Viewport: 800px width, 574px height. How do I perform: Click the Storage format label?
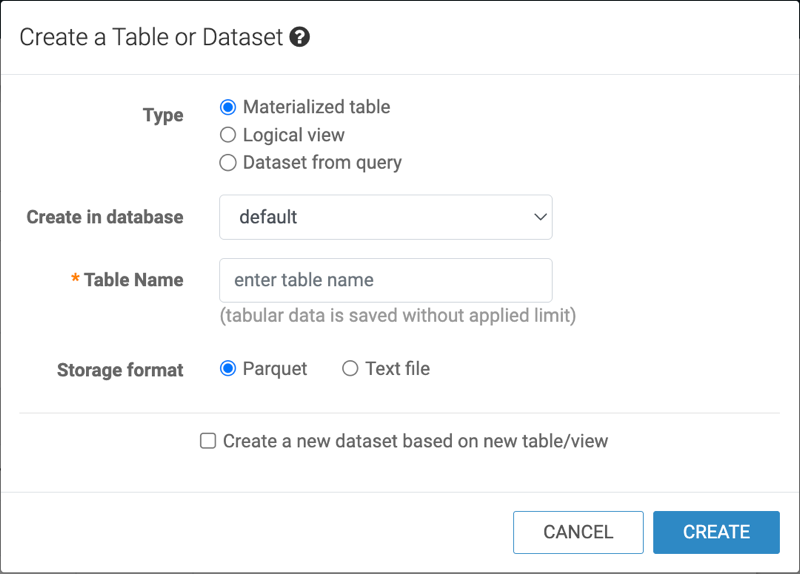click(120, 370)
